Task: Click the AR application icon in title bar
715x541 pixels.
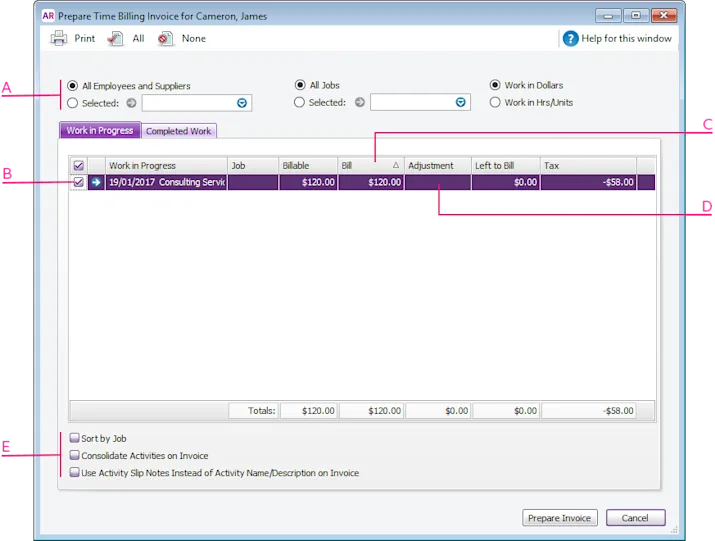Action: click(48, 16)
